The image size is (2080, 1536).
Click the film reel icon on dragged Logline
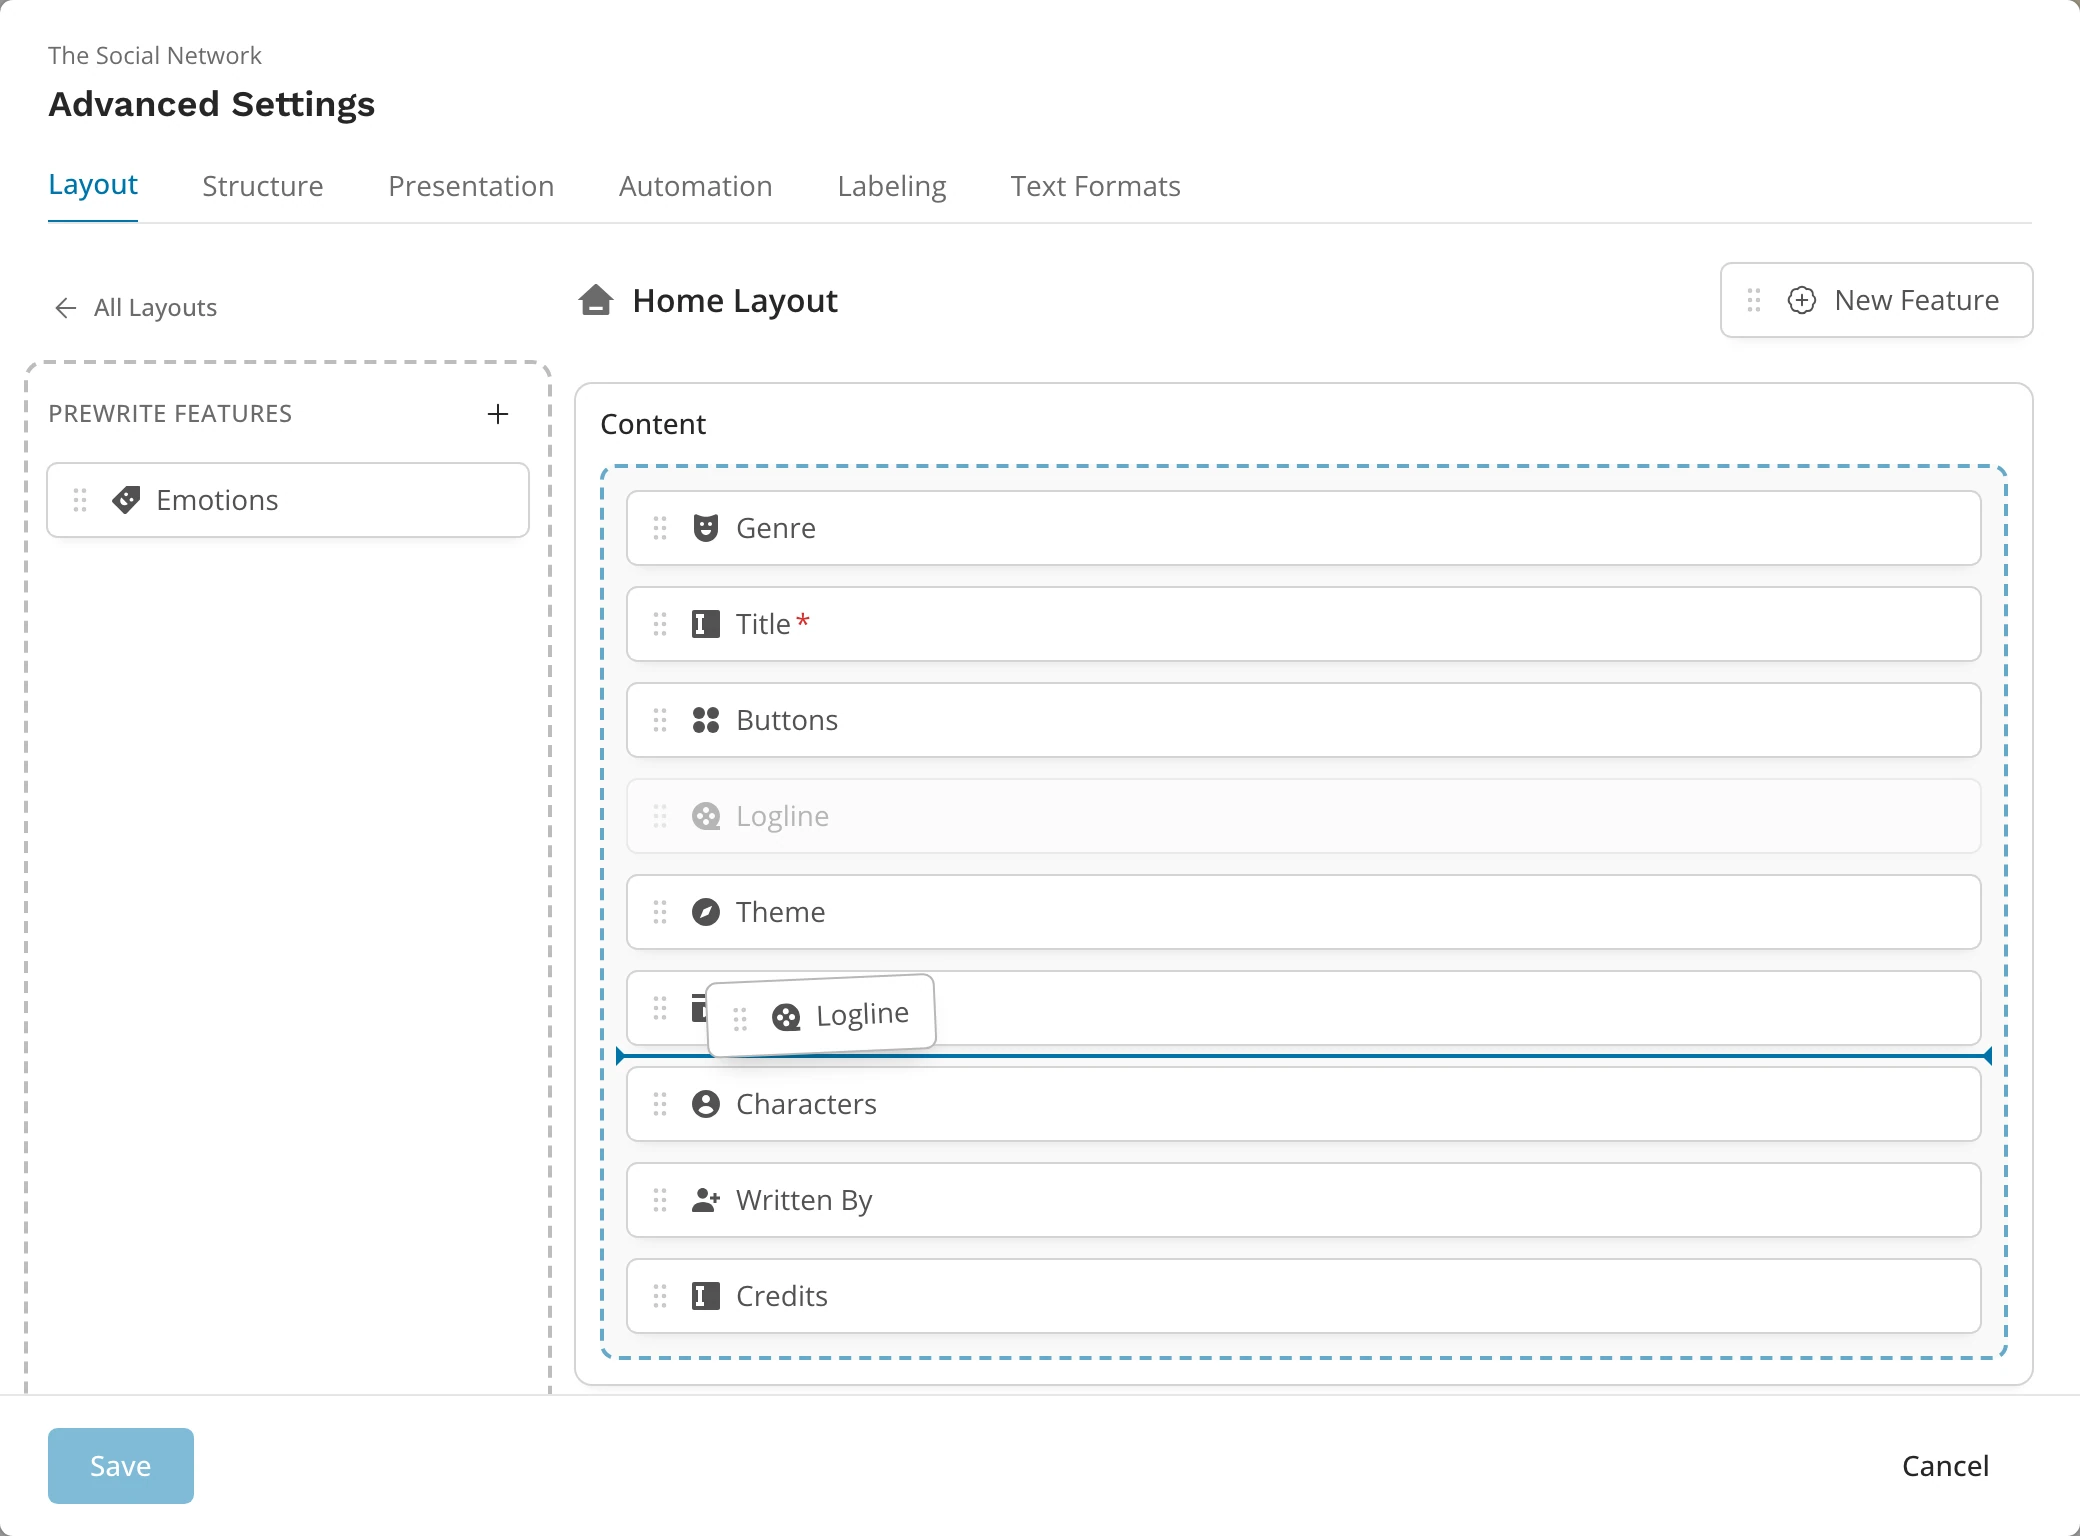point(786,1018)
